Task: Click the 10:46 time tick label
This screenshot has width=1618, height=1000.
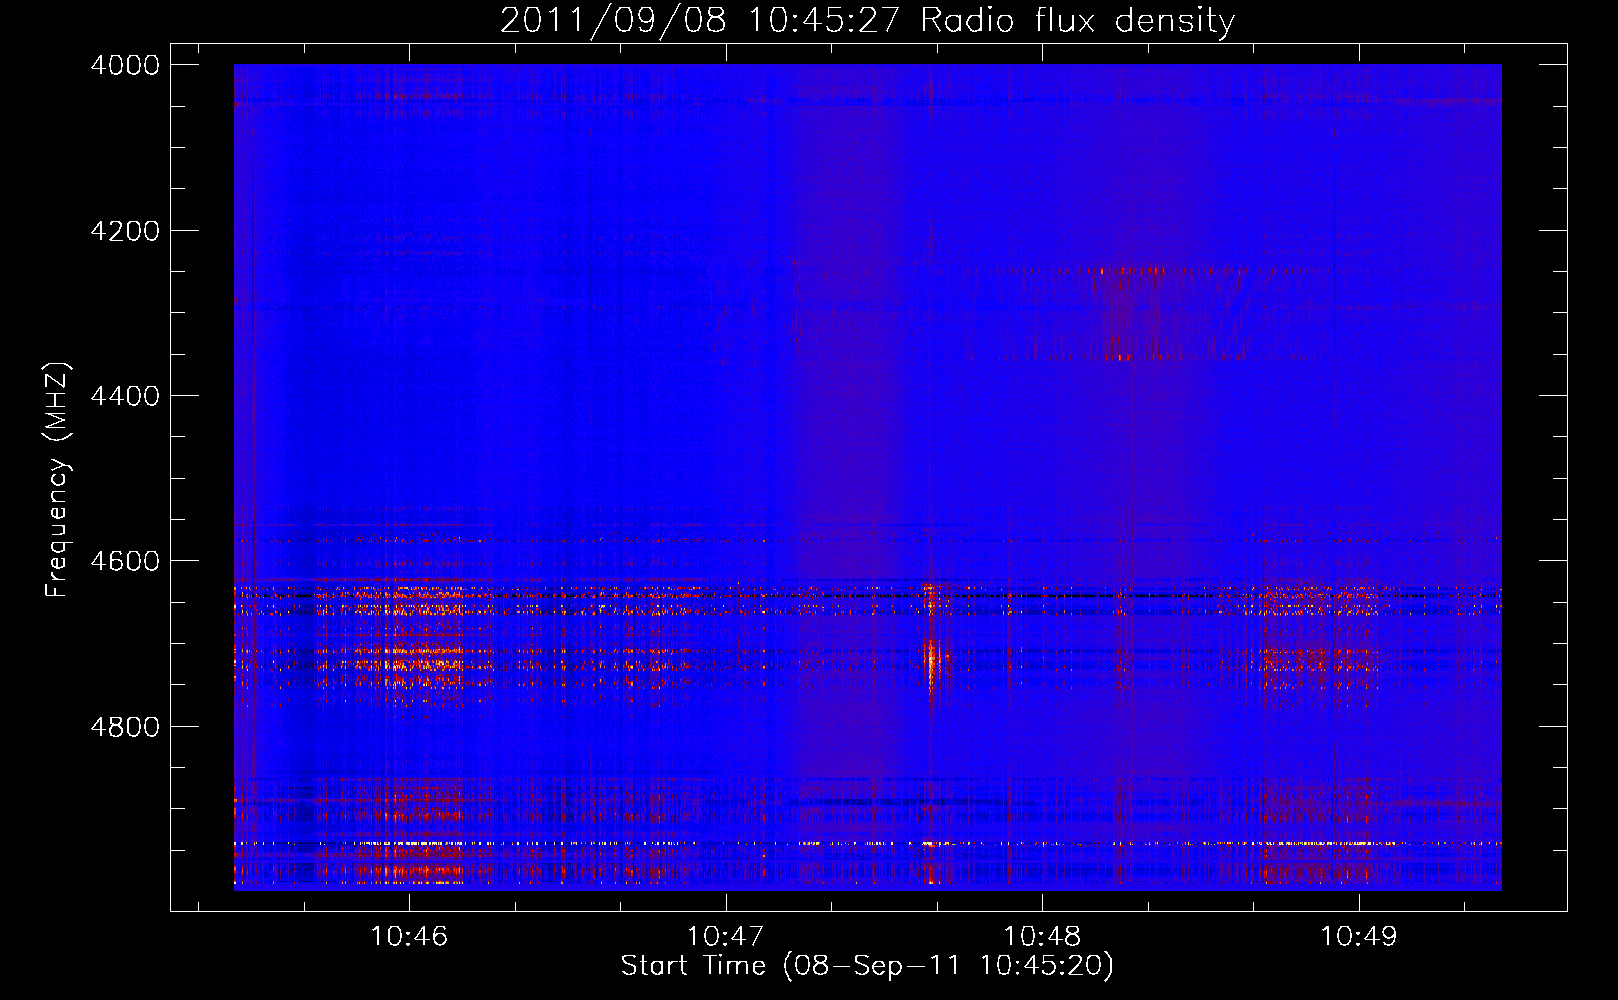Action: click(x=409, y=936)
